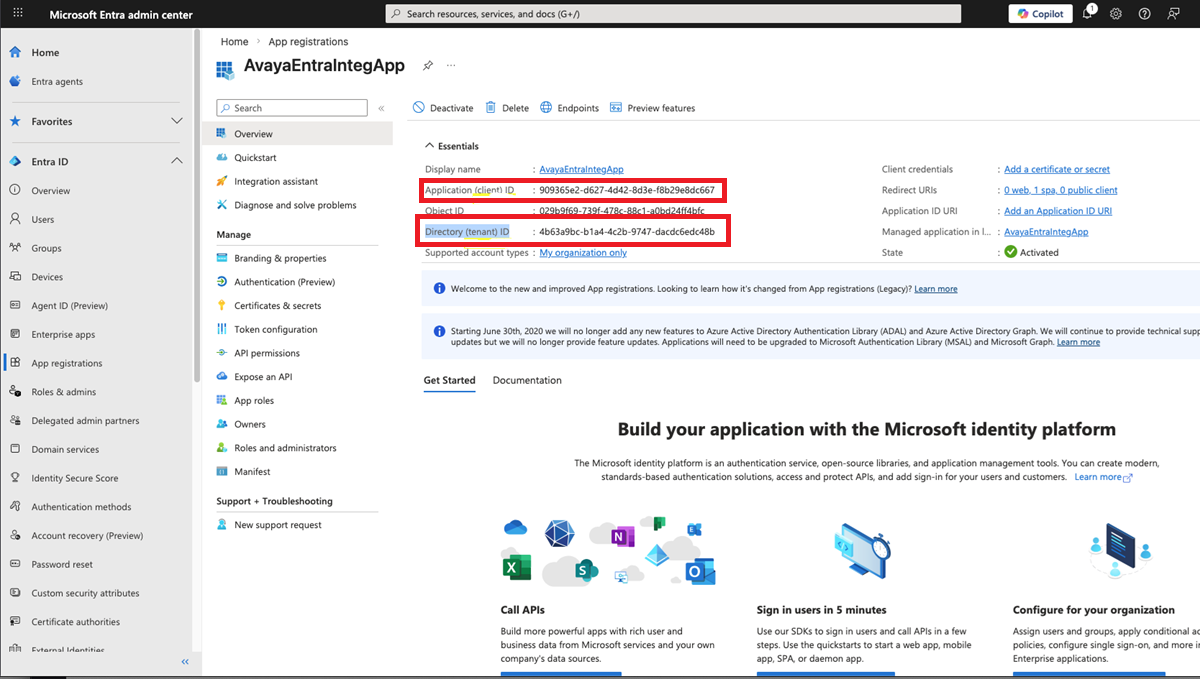Viewport: 1200px width, 679px height.
Task: Click the notifications bell icon
Action: pyautogui.click(x=1088, y=14)
